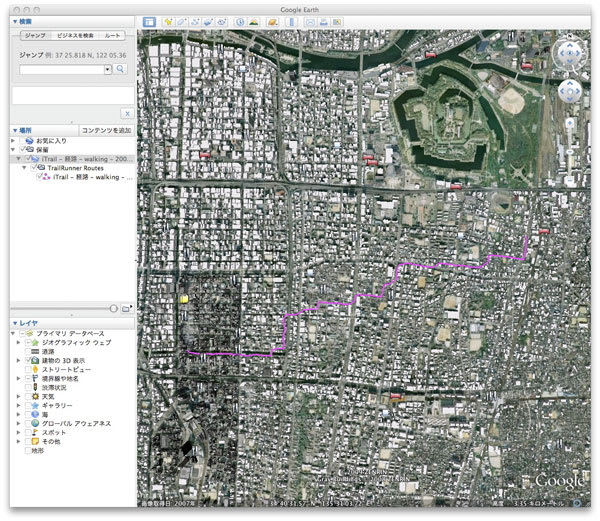
Task: Enable the ギャラリー layer checkbox
Action: [x=28, y=405]
